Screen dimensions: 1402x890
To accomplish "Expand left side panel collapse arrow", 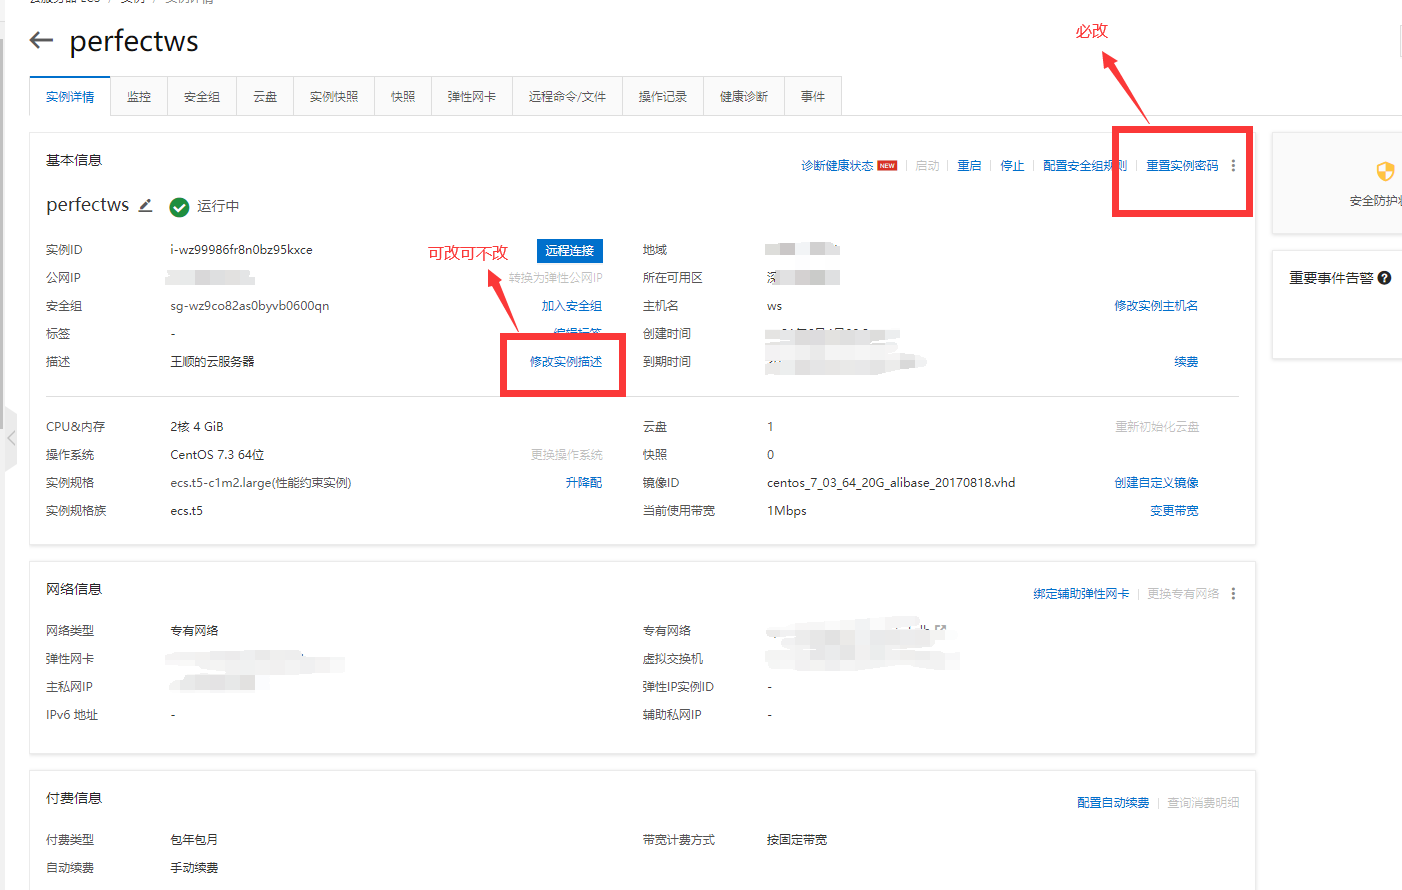I will (x=11, y=437).
